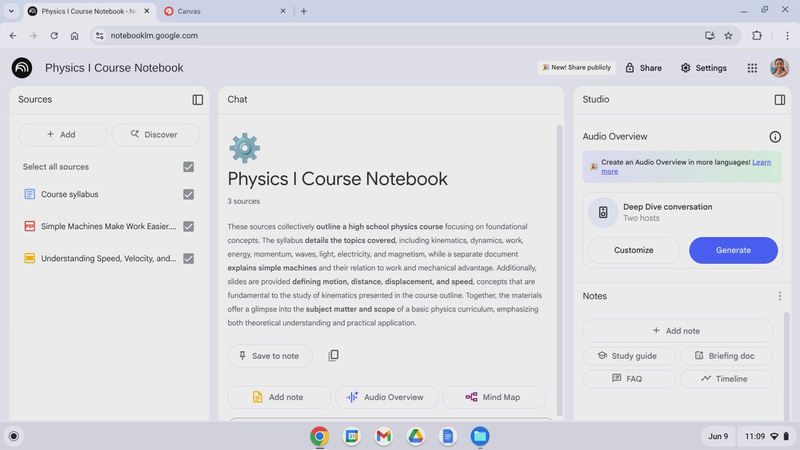This screenshot has height=450, width=800.
Task: Open Google Calendar from the shelf
Action: tap(352, 436)
